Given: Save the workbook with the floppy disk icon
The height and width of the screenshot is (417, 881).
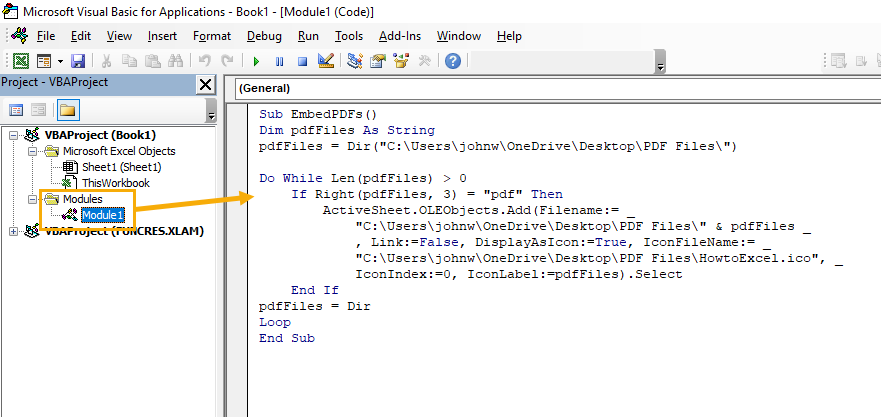Looking at the screenshot, I should tap(78, 61).
